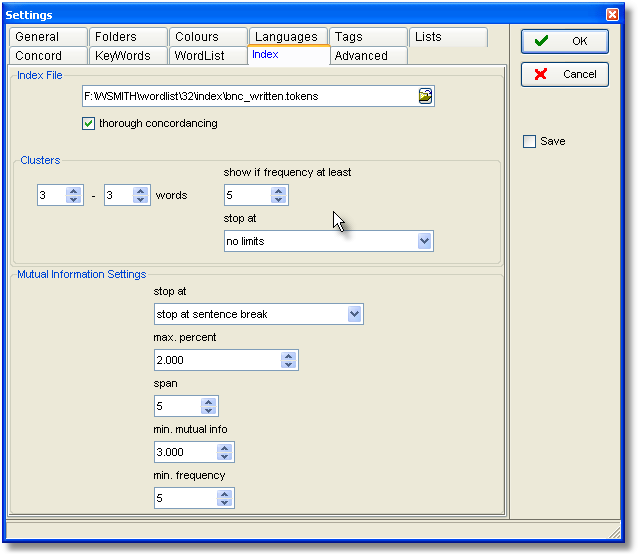
Task: Switch to the Folders tab
Action: tap(128, 37)
